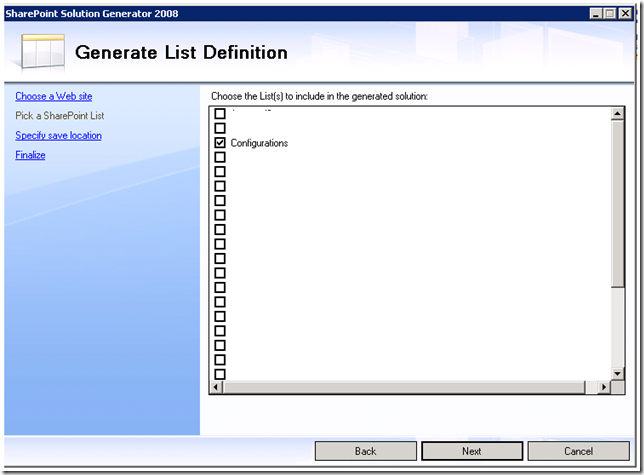Screen dimensions: 644x475
Task: Jump to the Finalize step
Action: (x=30, y=155)
